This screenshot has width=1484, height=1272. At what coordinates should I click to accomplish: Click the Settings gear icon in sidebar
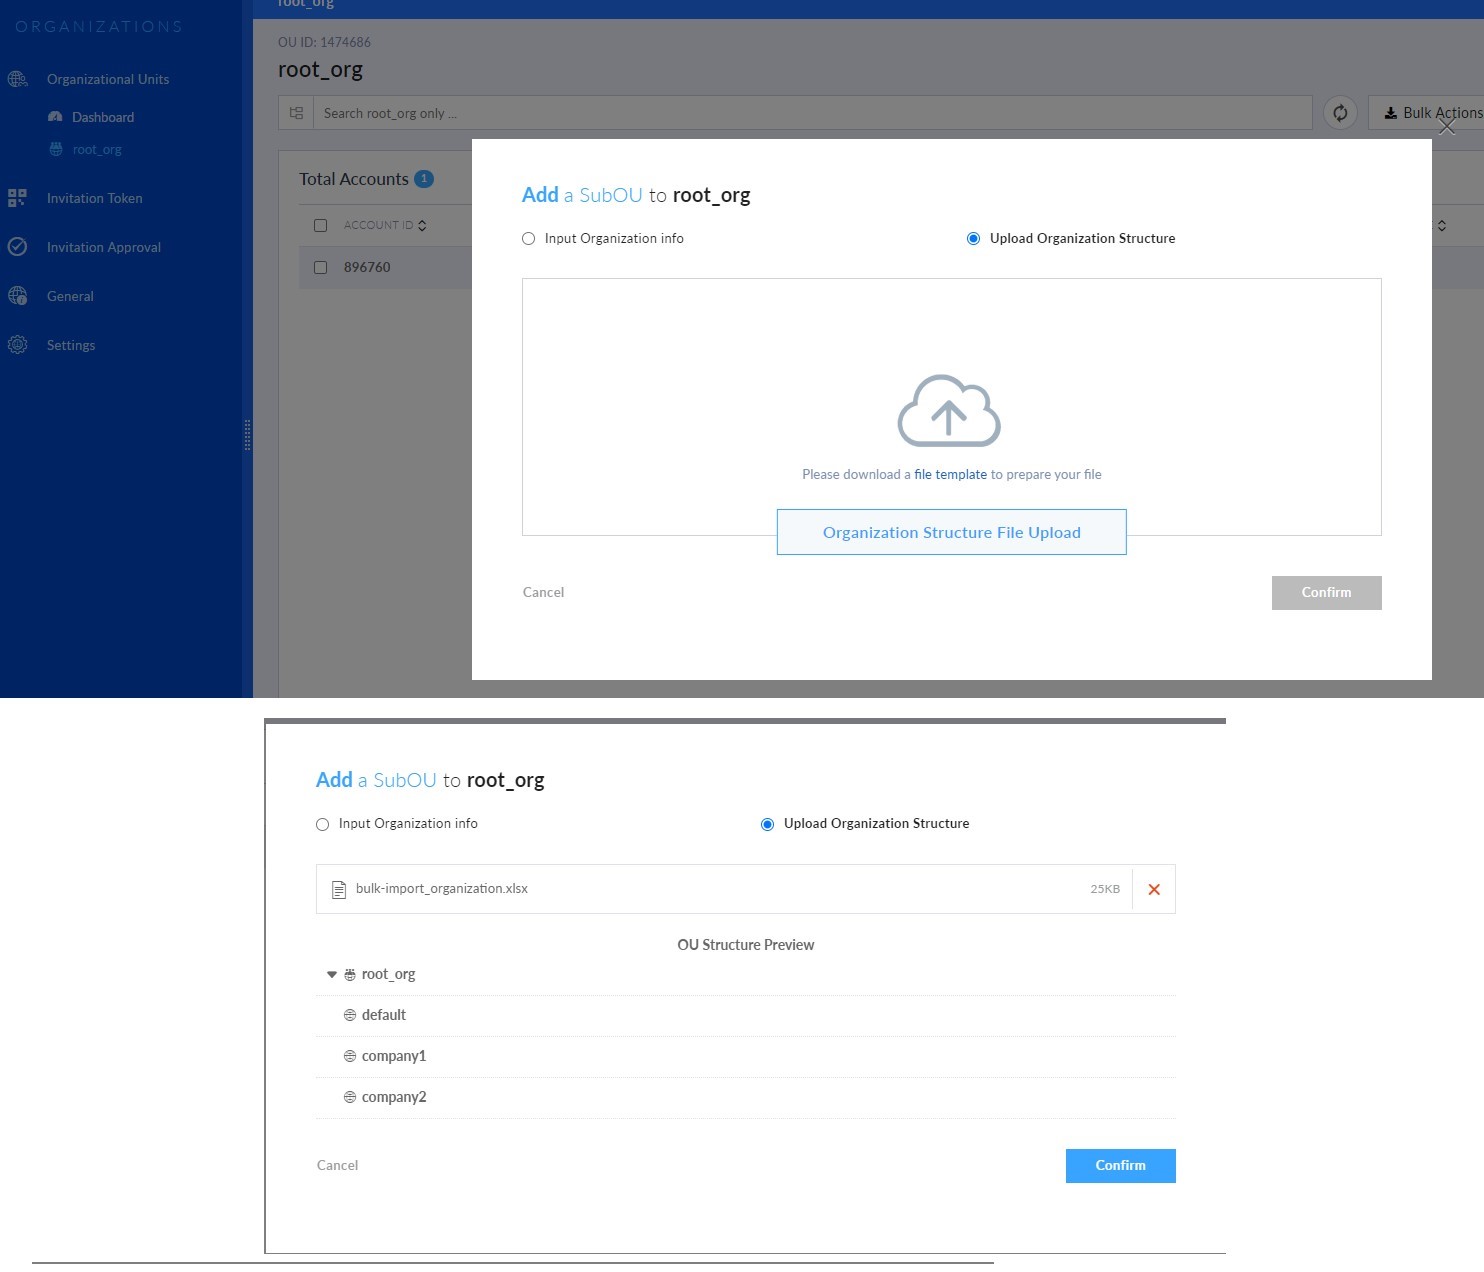coord(17,345)
